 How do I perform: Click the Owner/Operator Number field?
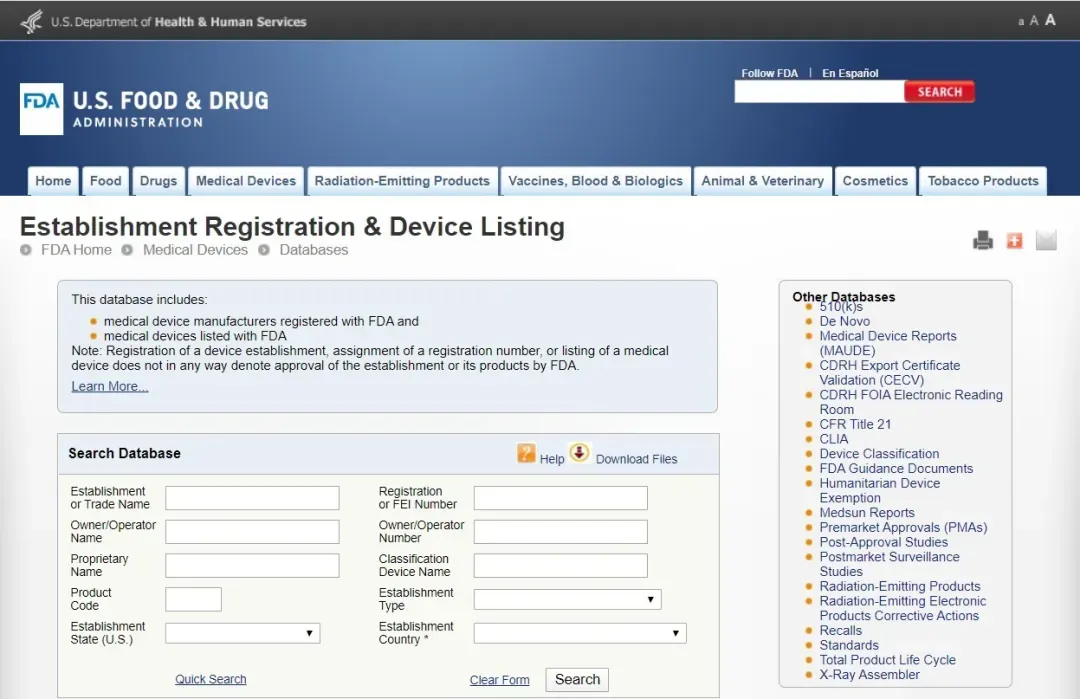561,532
